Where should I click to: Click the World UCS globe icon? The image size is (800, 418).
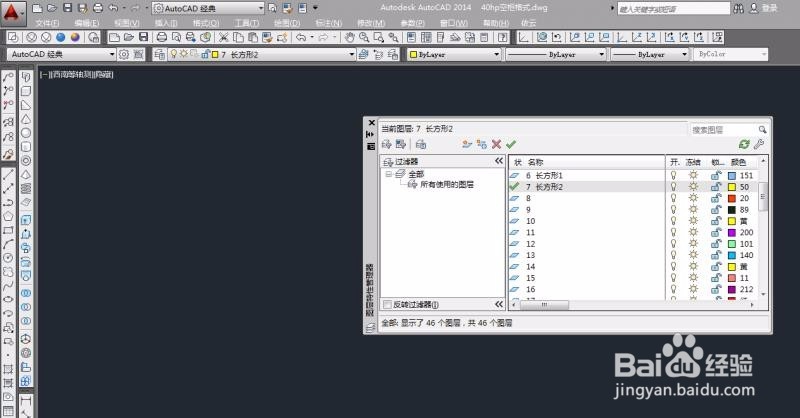[x=542, y=37]
